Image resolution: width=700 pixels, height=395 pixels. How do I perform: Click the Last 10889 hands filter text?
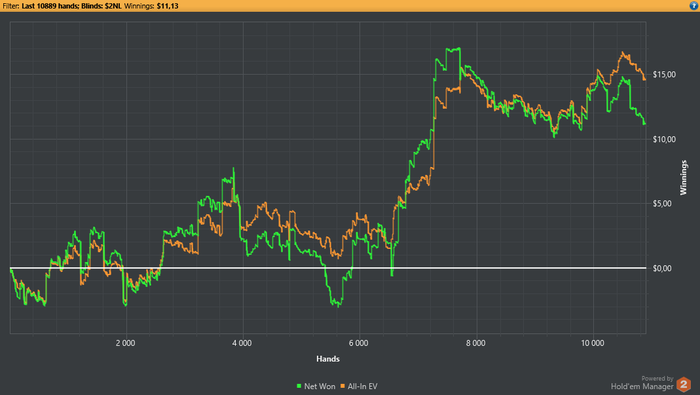tap(50, 6)
